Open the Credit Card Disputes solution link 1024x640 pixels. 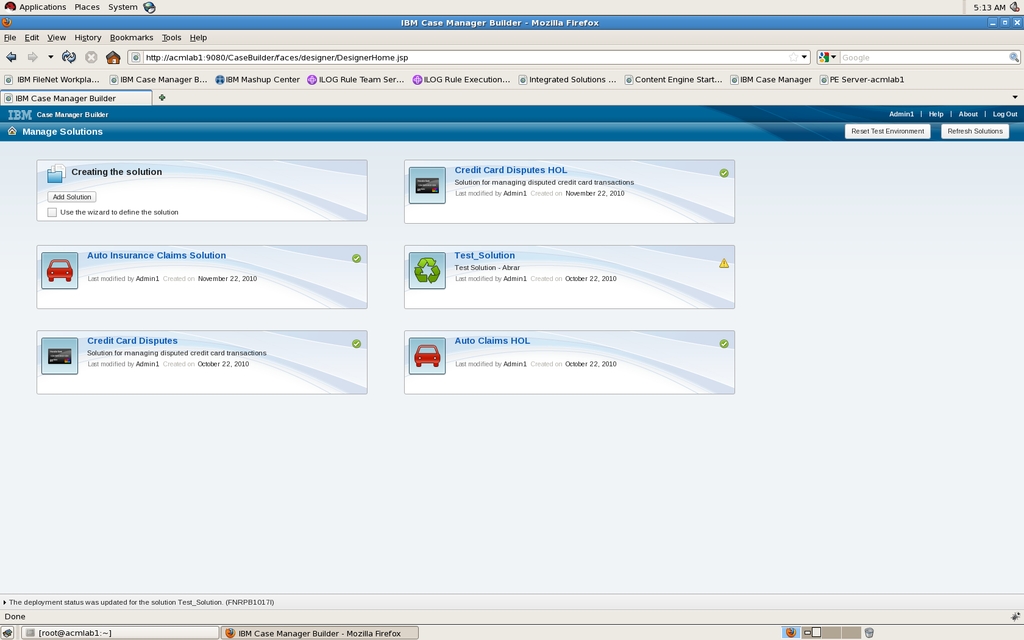pyautogui.click(x=133, y=341)
